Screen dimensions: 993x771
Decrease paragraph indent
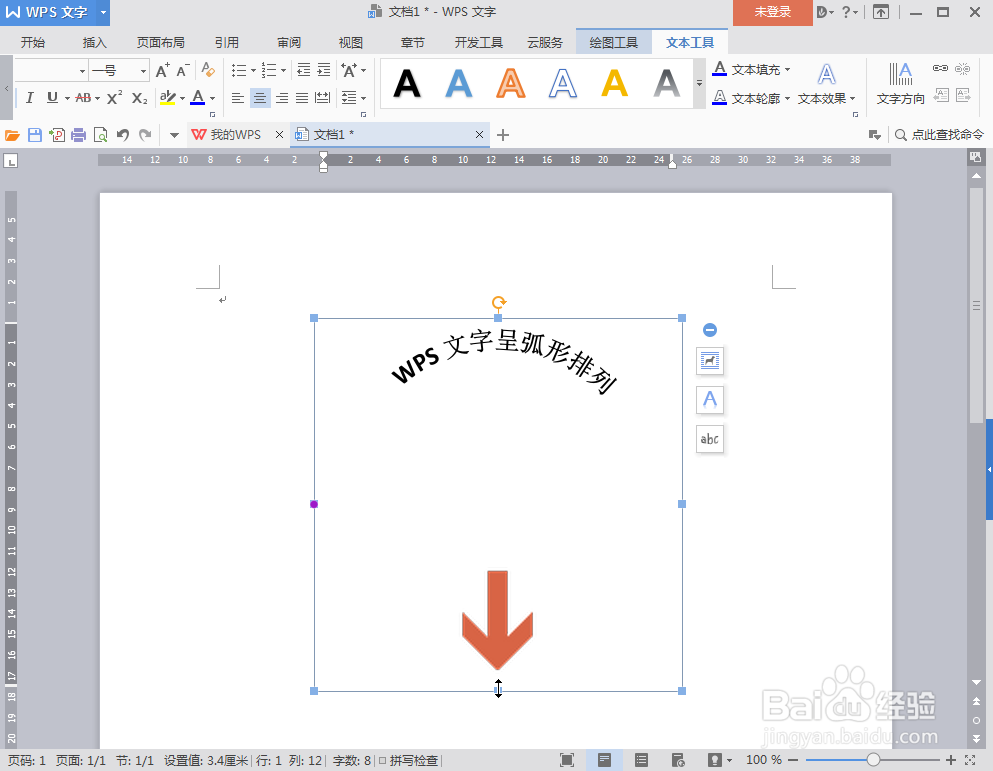304,70
